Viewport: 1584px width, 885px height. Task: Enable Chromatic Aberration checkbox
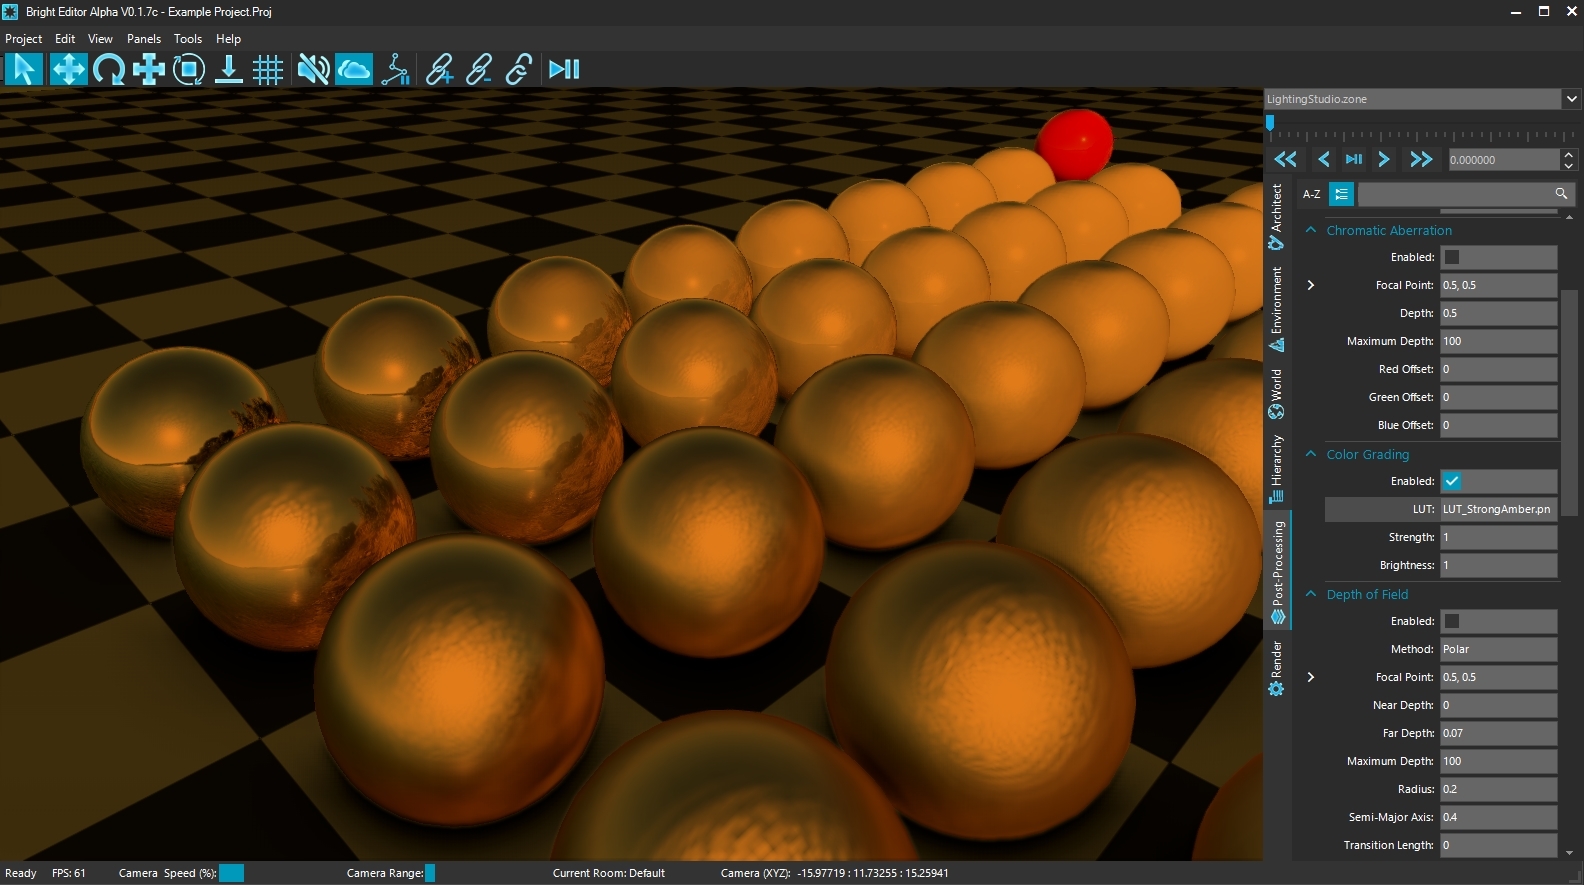(x=1452, y=257)
